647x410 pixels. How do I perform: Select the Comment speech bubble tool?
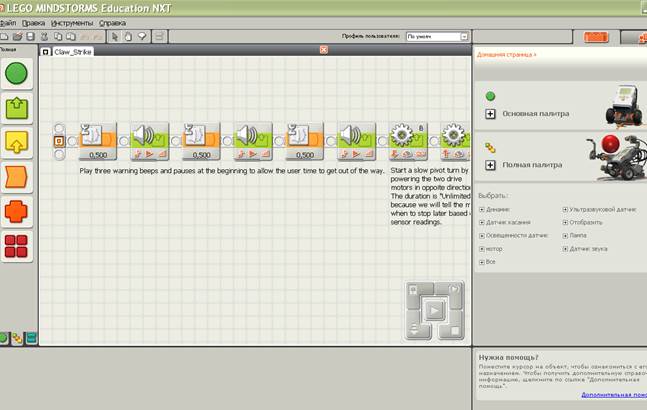click(x=142, y=37)
